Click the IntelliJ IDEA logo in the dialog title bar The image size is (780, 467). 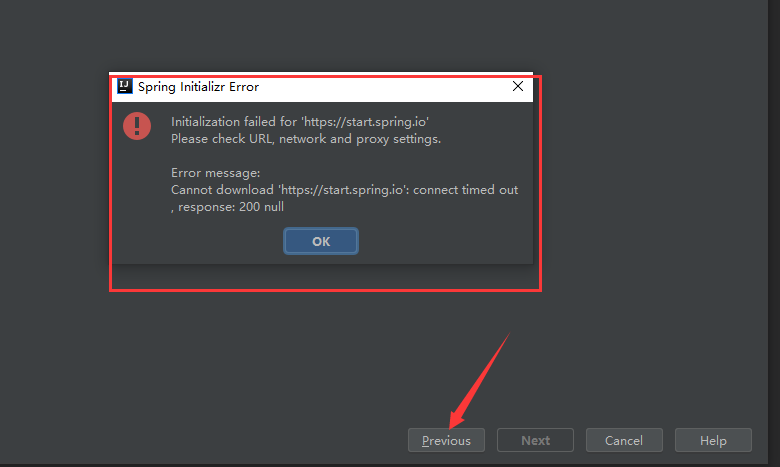click(x=124, y=87)
